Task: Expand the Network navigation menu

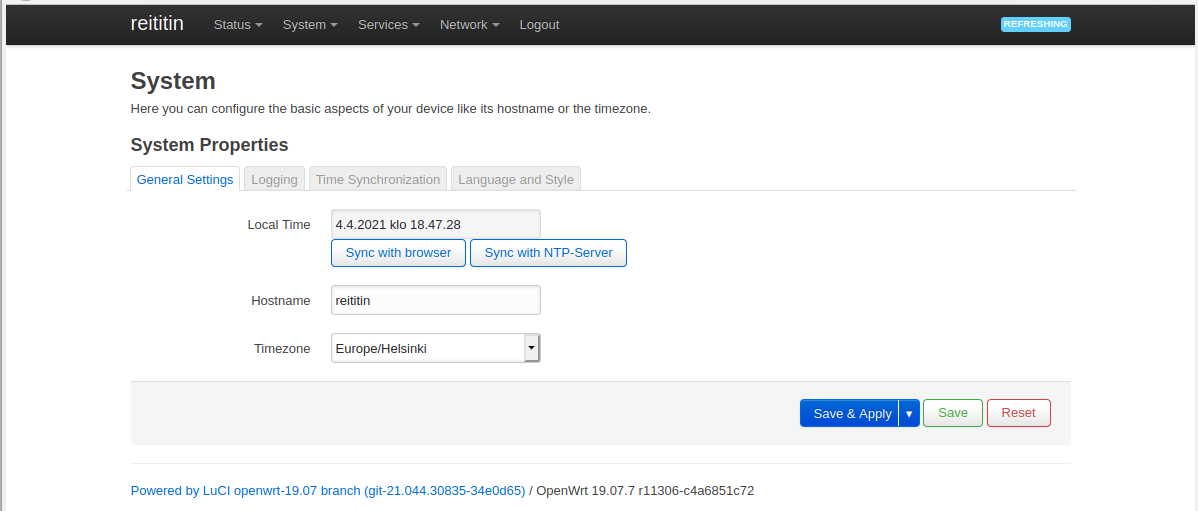Action: 469,25
